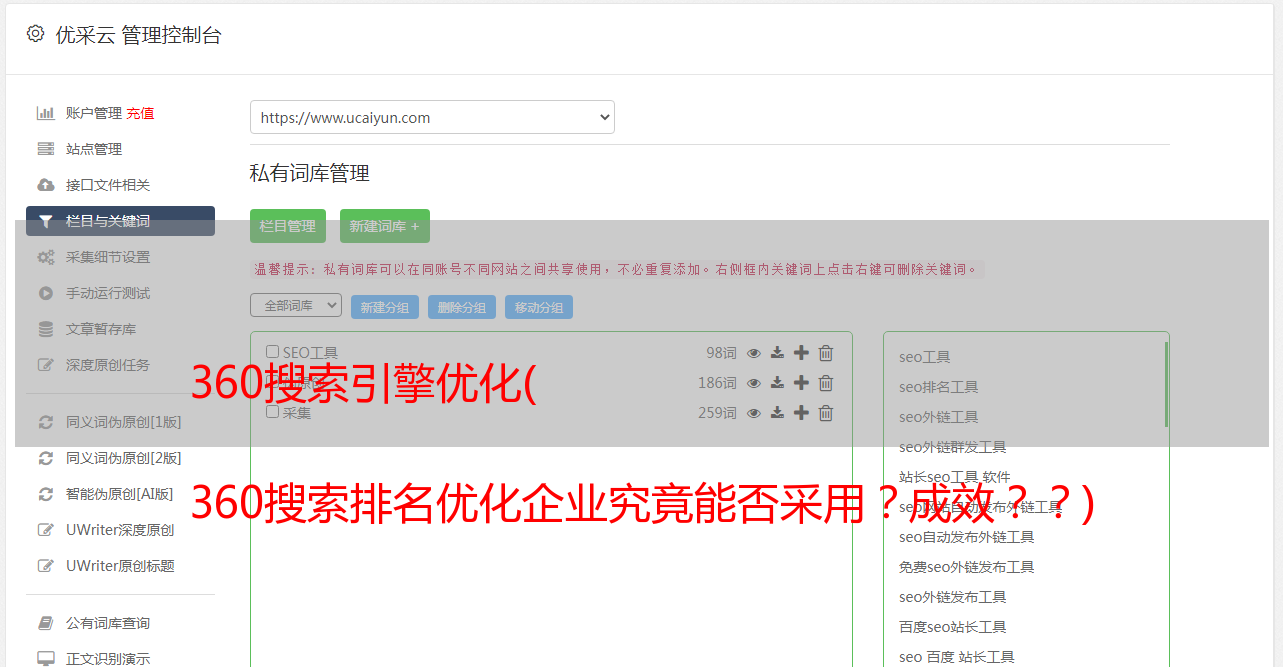Select the keyword seo 百度 站长工具
Viewport: 1283px width, 667px height.
click(x=957, y=657)
